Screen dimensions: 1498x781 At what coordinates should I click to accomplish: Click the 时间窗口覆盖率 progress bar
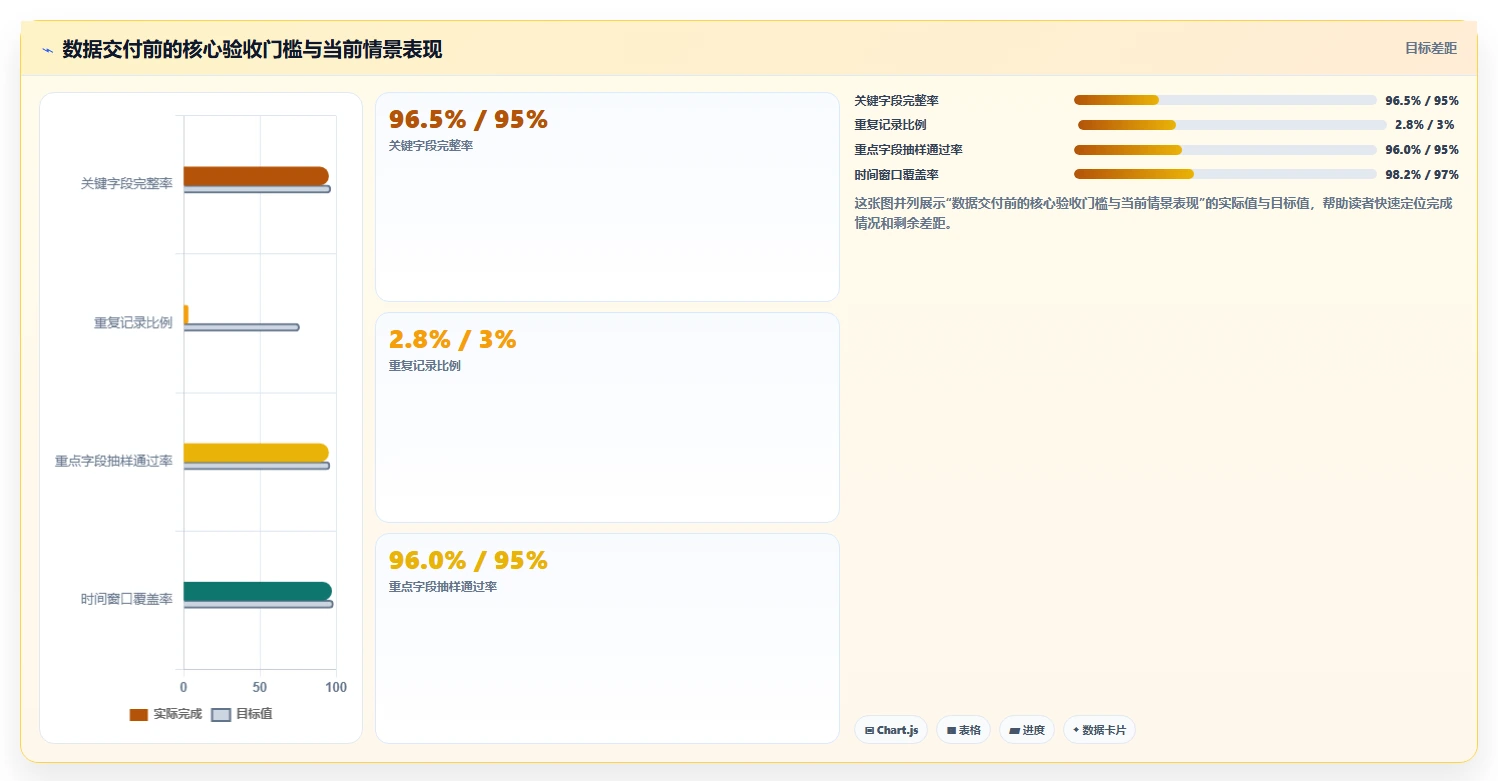pos(1225,174)
